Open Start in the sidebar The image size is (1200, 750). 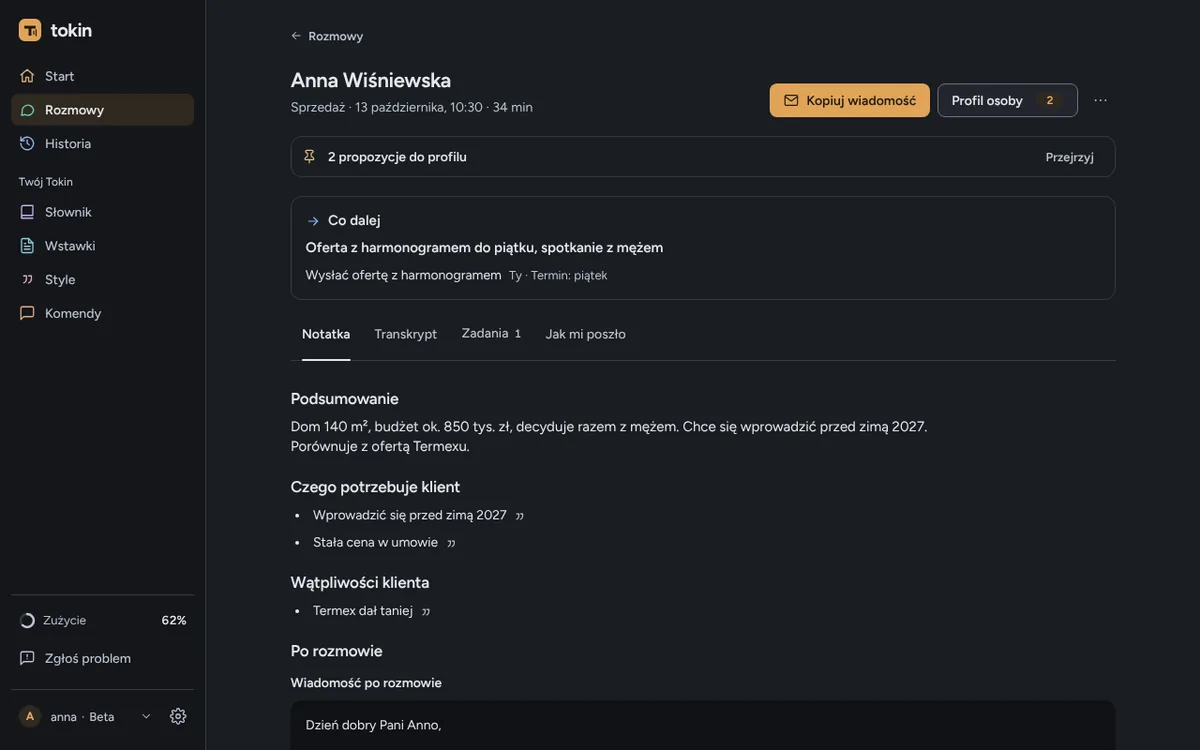(102, 76)
